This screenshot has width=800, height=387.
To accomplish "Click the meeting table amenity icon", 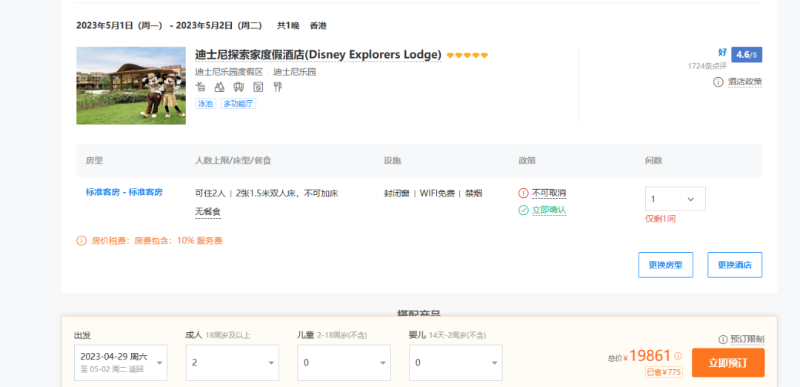I will pyautogui.click(x=239, y=87).
